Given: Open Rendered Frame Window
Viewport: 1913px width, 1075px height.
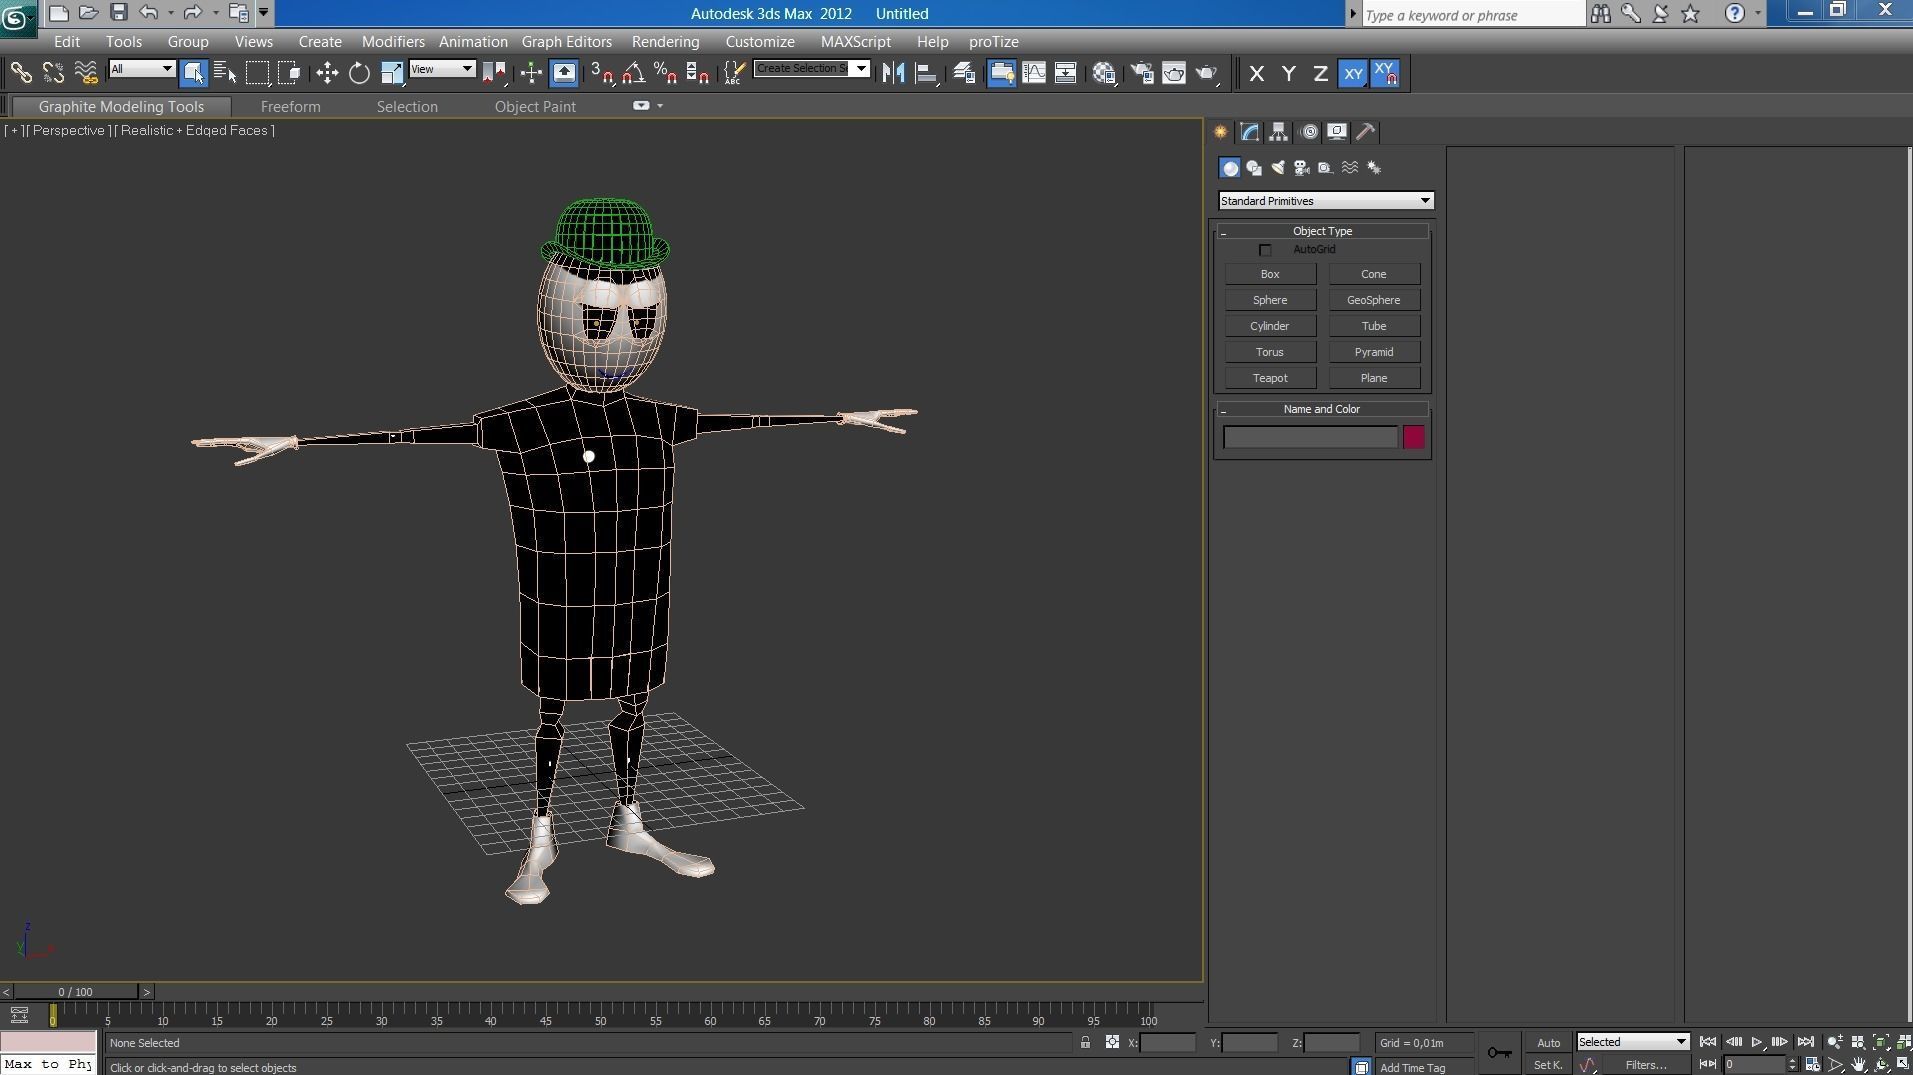Looking at the screenshot, I should (1174, 73).
